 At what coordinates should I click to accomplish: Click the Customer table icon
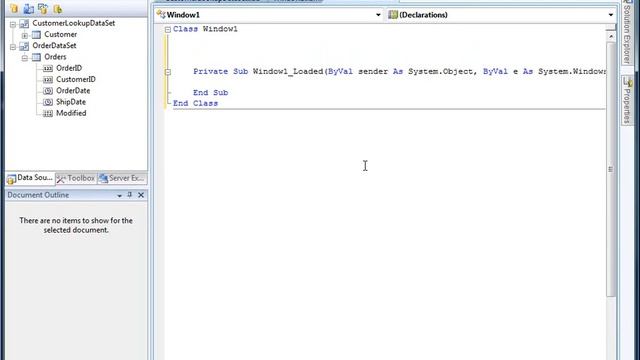pos(36,35)
